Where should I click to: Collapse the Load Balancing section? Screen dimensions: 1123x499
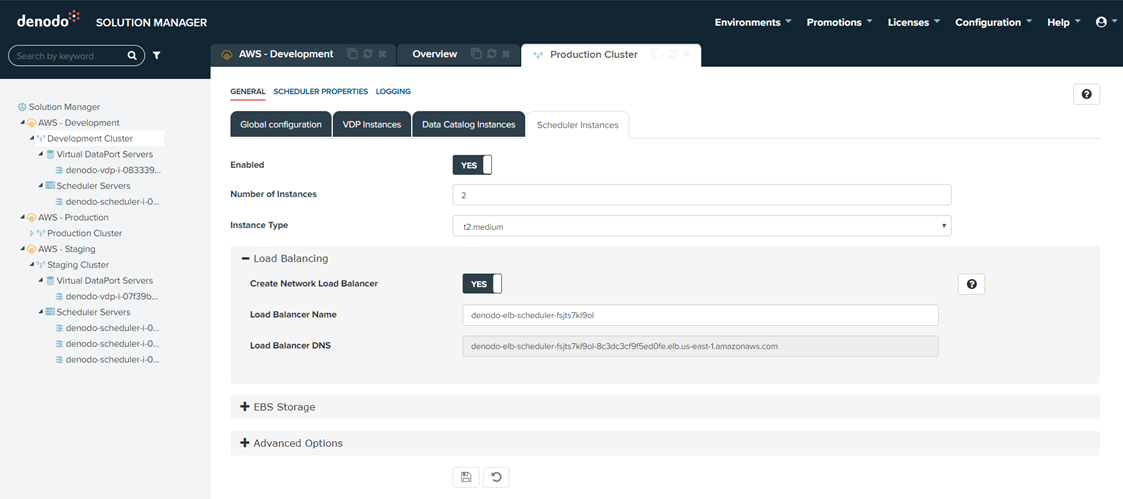[245, 258]
